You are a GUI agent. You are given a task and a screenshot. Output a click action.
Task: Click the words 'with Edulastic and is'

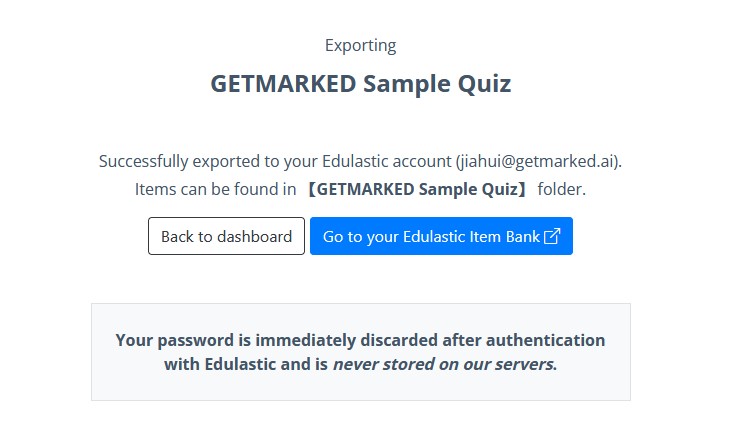coord(246,364)
